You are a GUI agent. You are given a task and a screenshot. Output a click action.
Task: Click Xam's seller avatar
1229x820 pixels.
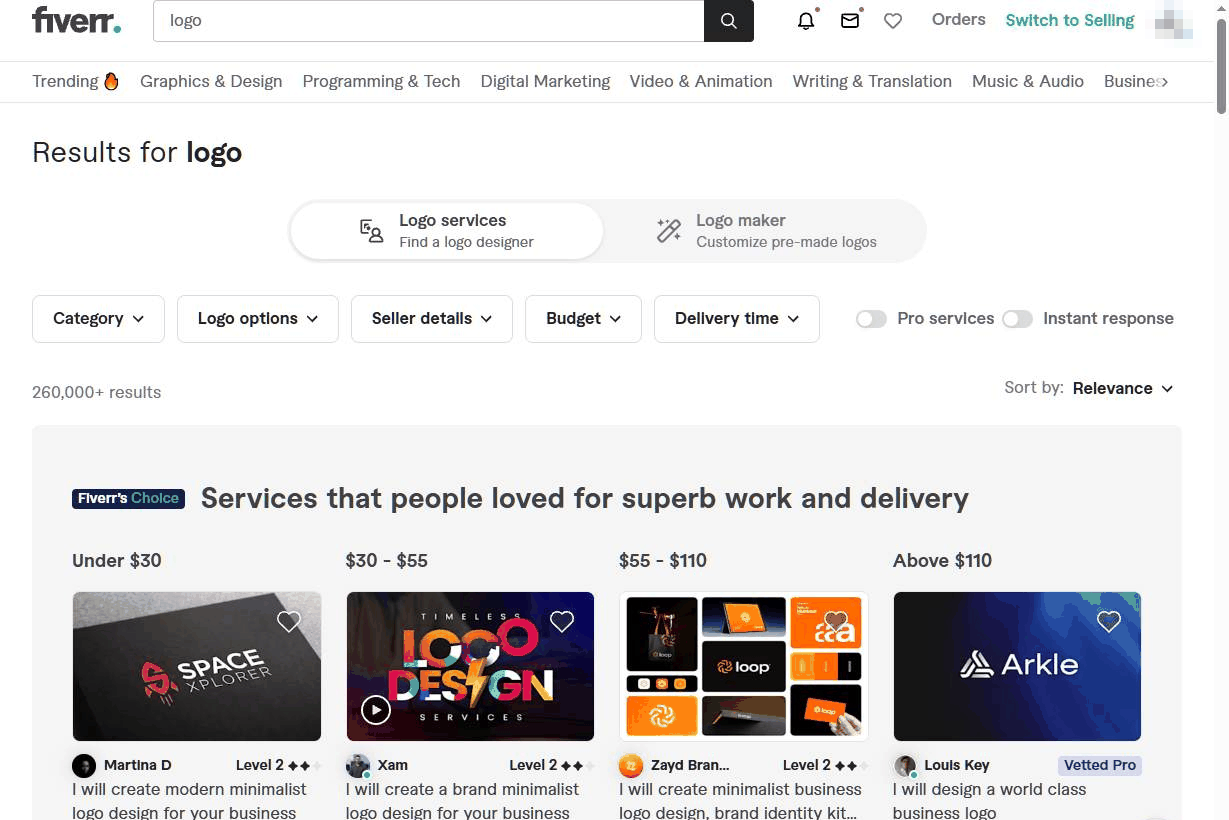[358, 766]
